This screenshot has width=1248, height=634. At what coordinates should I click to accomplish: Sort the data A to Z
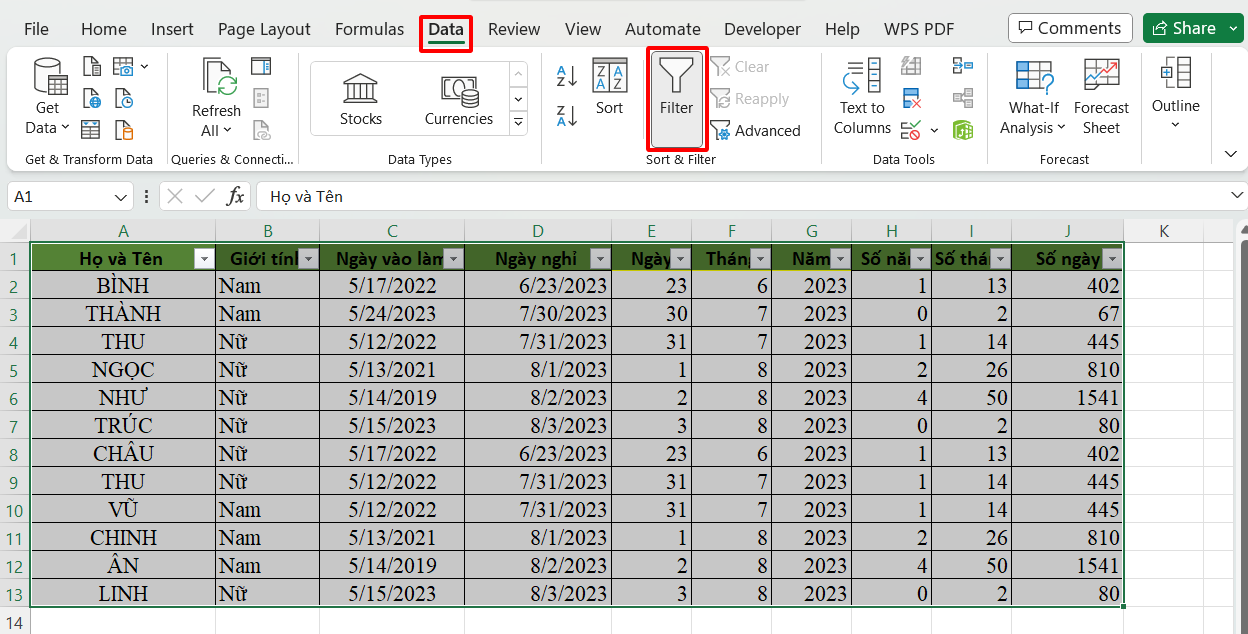click(565, 76)
